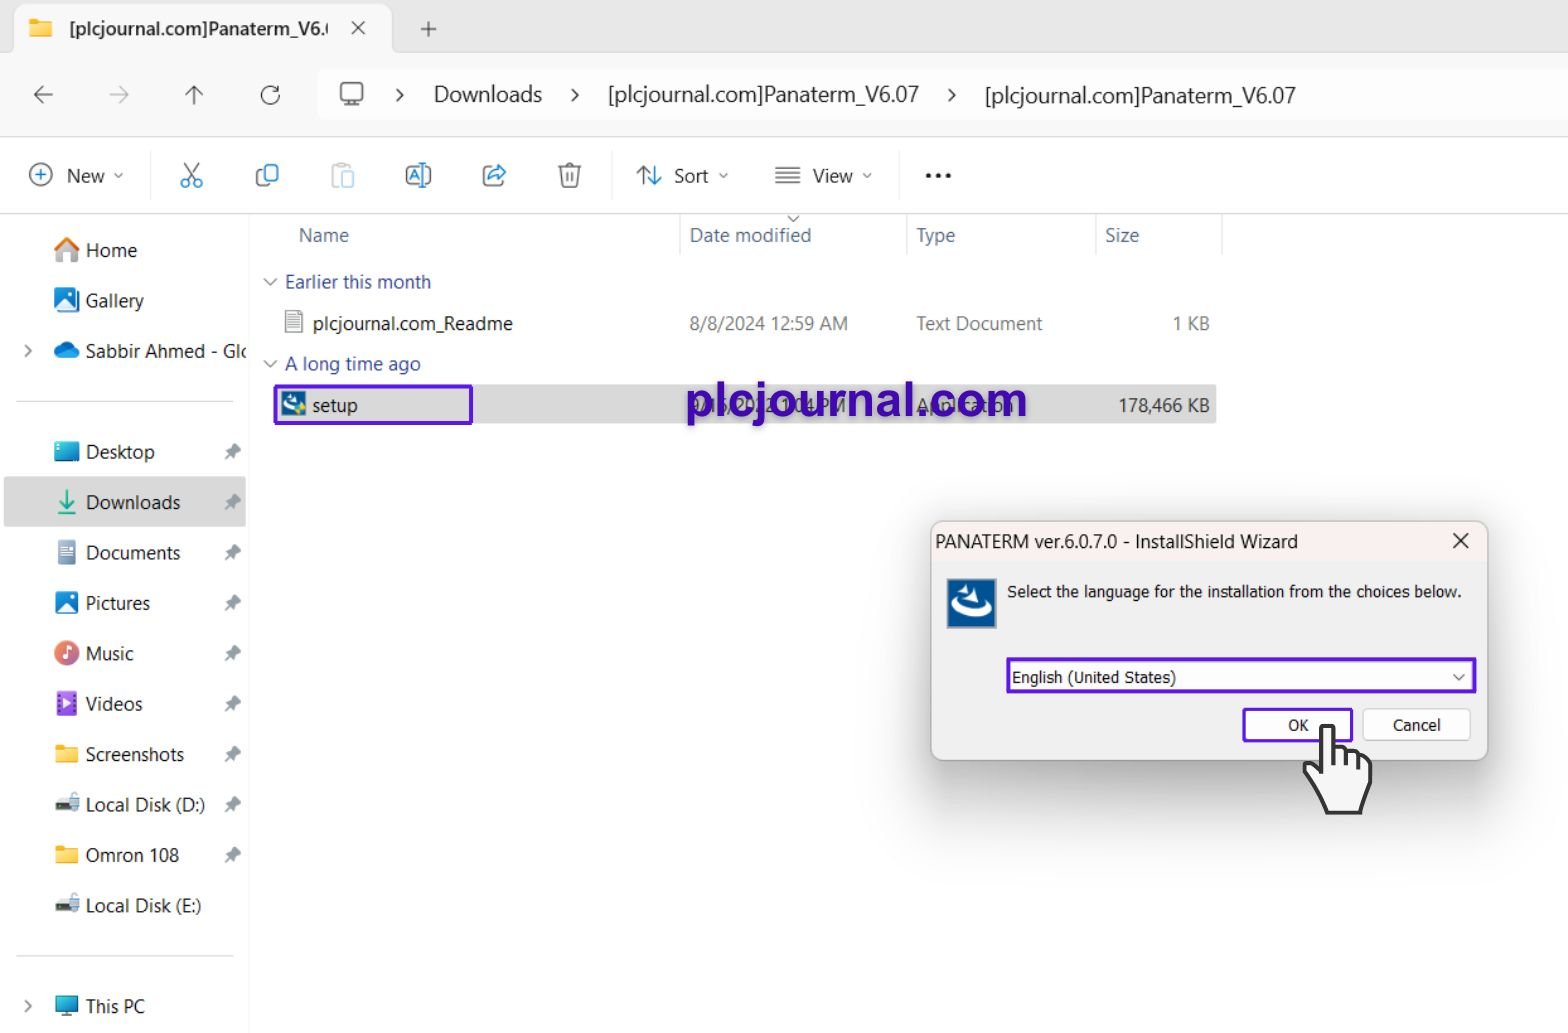Click the Paste clipboard icon

click(x=343, y=176)
